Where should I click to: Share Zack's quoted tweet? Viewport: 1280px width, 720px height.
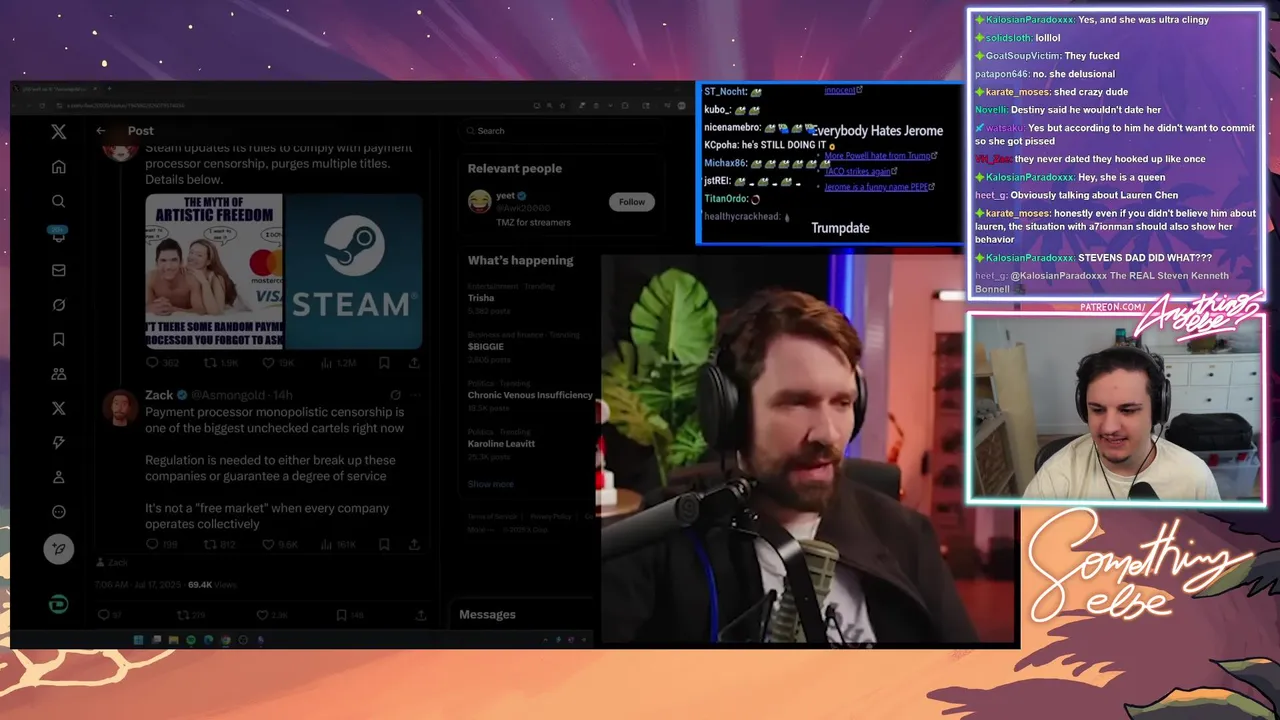pos(414,545)
